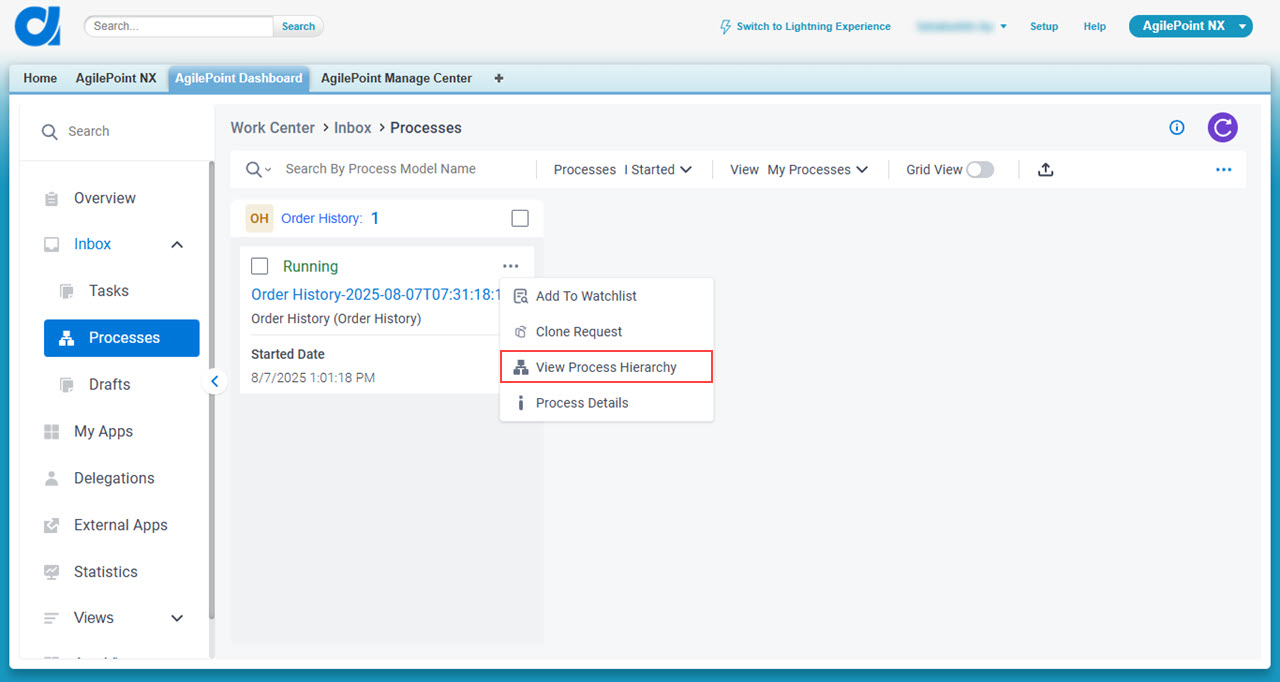The image size is (1280, 682).
Task: Click the AgilePoint logo icon
Action: click(38, 26)
